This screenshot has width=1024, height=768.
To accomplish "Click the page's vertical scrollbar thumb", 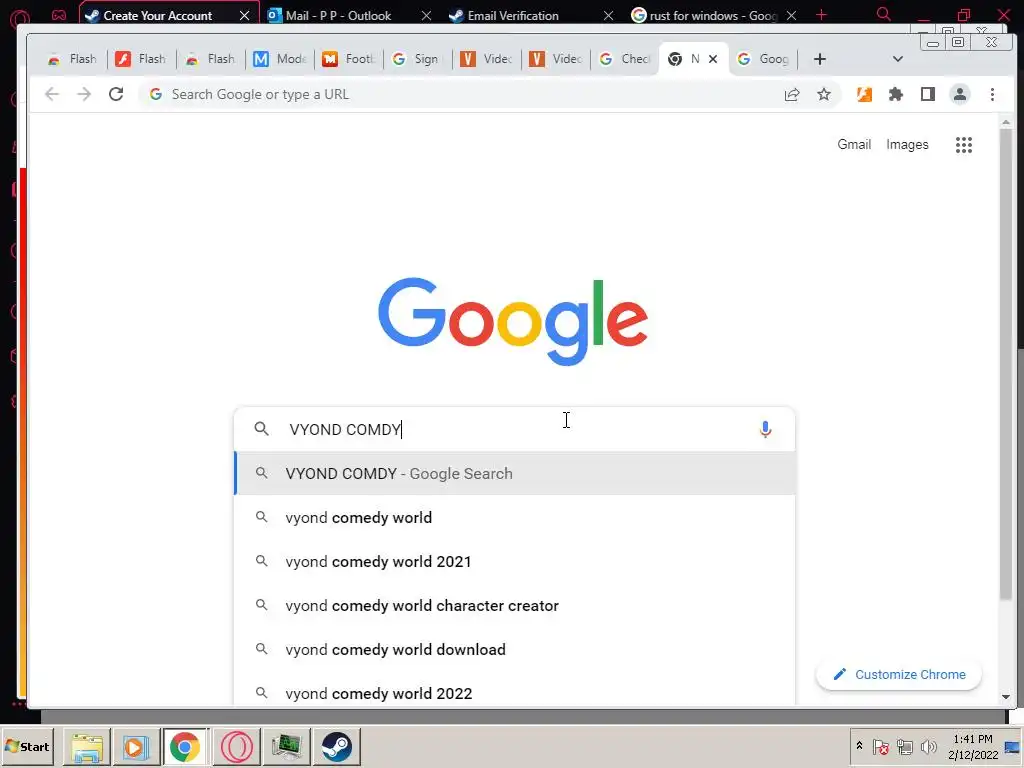I will tap(1006, 363).
